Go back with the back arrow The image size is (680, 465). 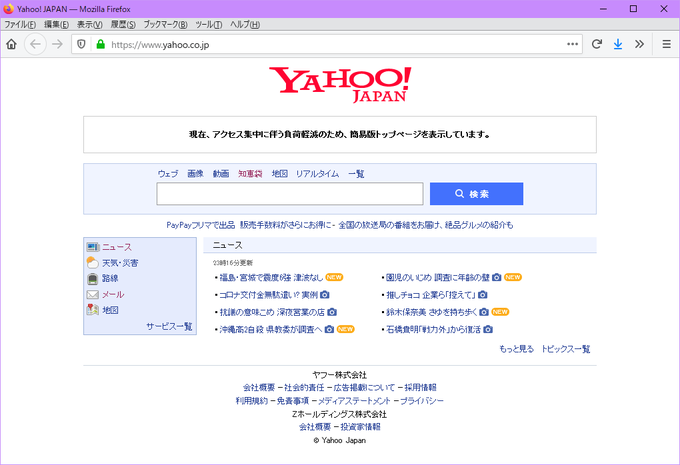[35, 44]
